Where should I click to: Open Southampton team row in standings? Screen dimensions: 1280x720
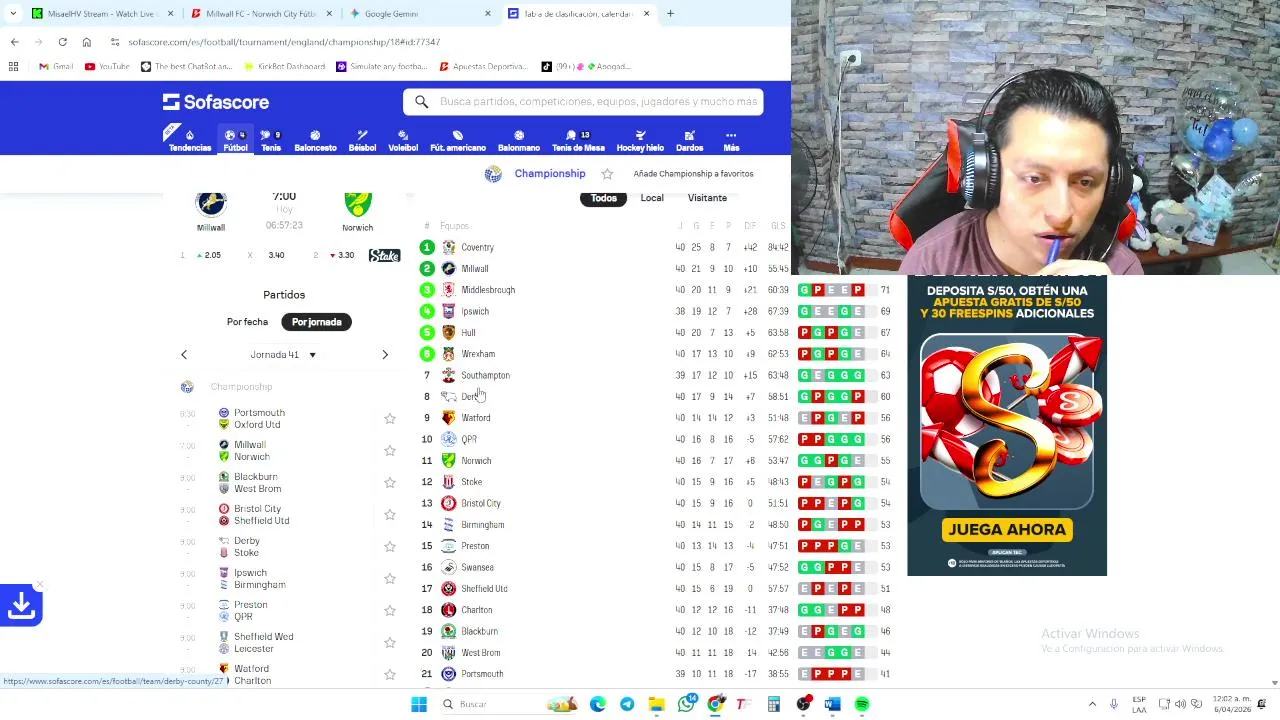point(655,375)
